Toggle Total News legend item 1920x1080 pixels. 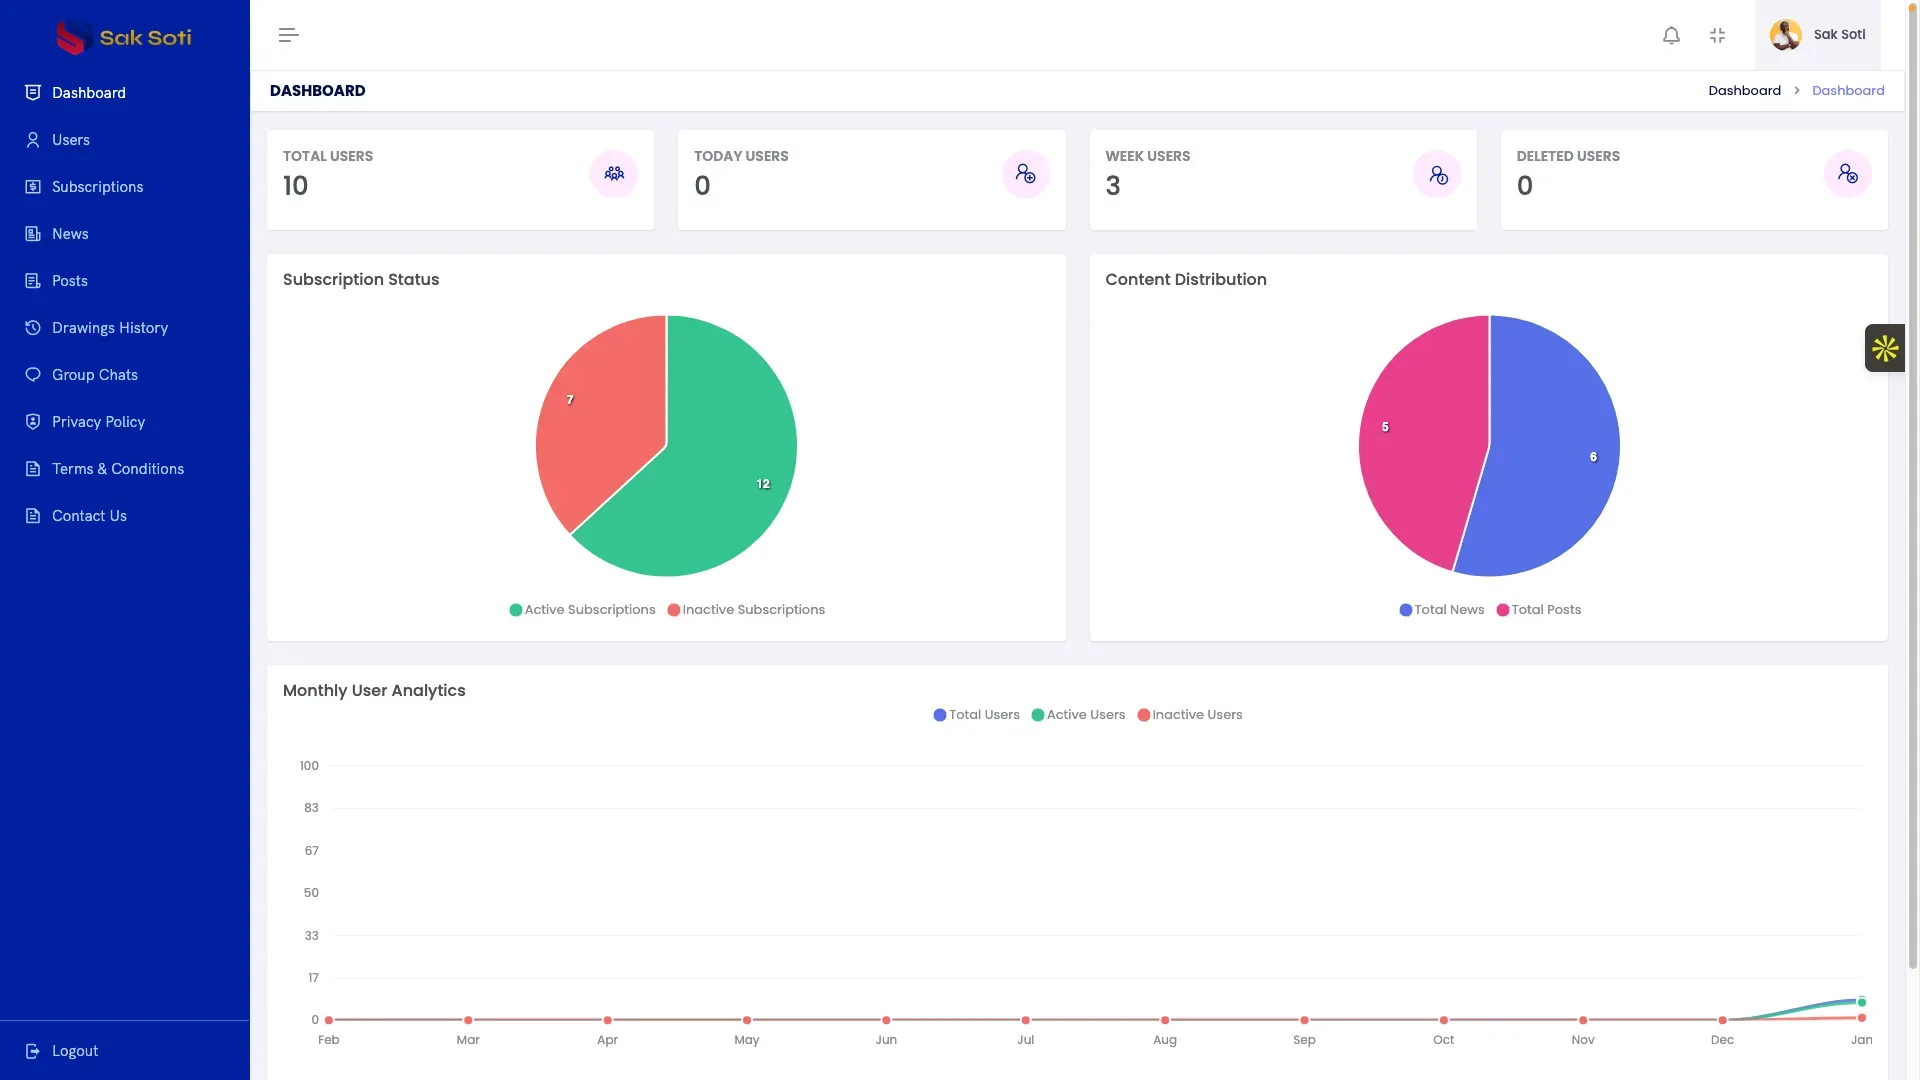coord(1441,610)
